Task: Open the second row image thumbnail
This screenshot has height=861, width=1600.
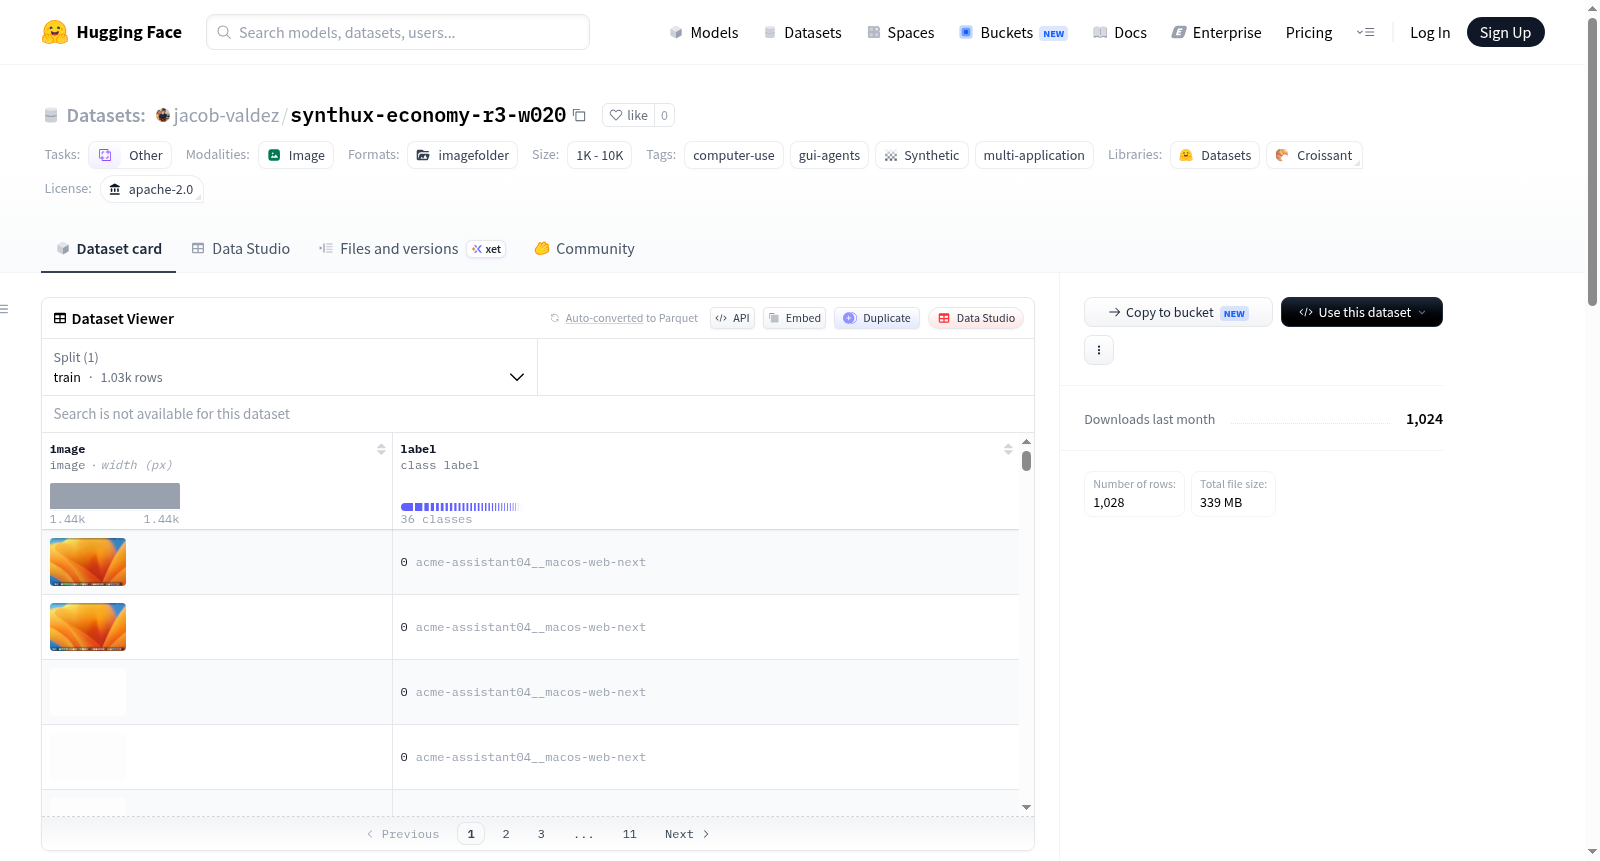Action: tap(88, 627)
